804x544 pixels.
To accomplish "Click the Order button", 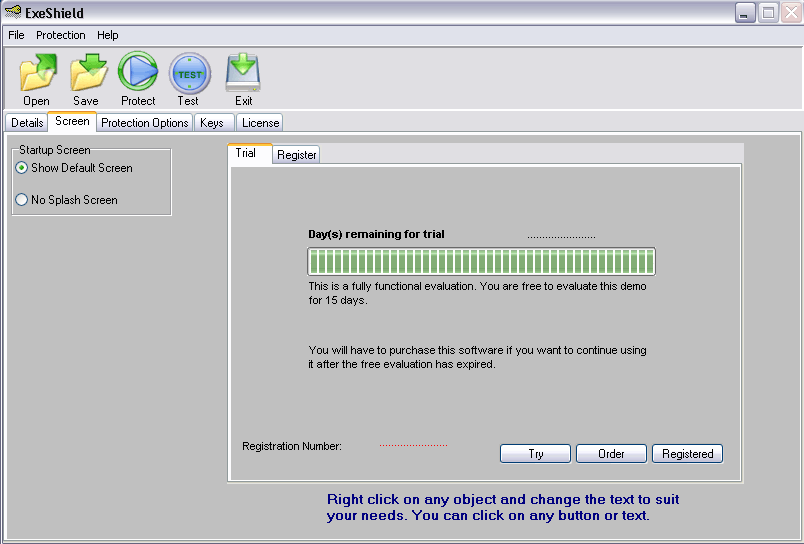I will point(611,454).
